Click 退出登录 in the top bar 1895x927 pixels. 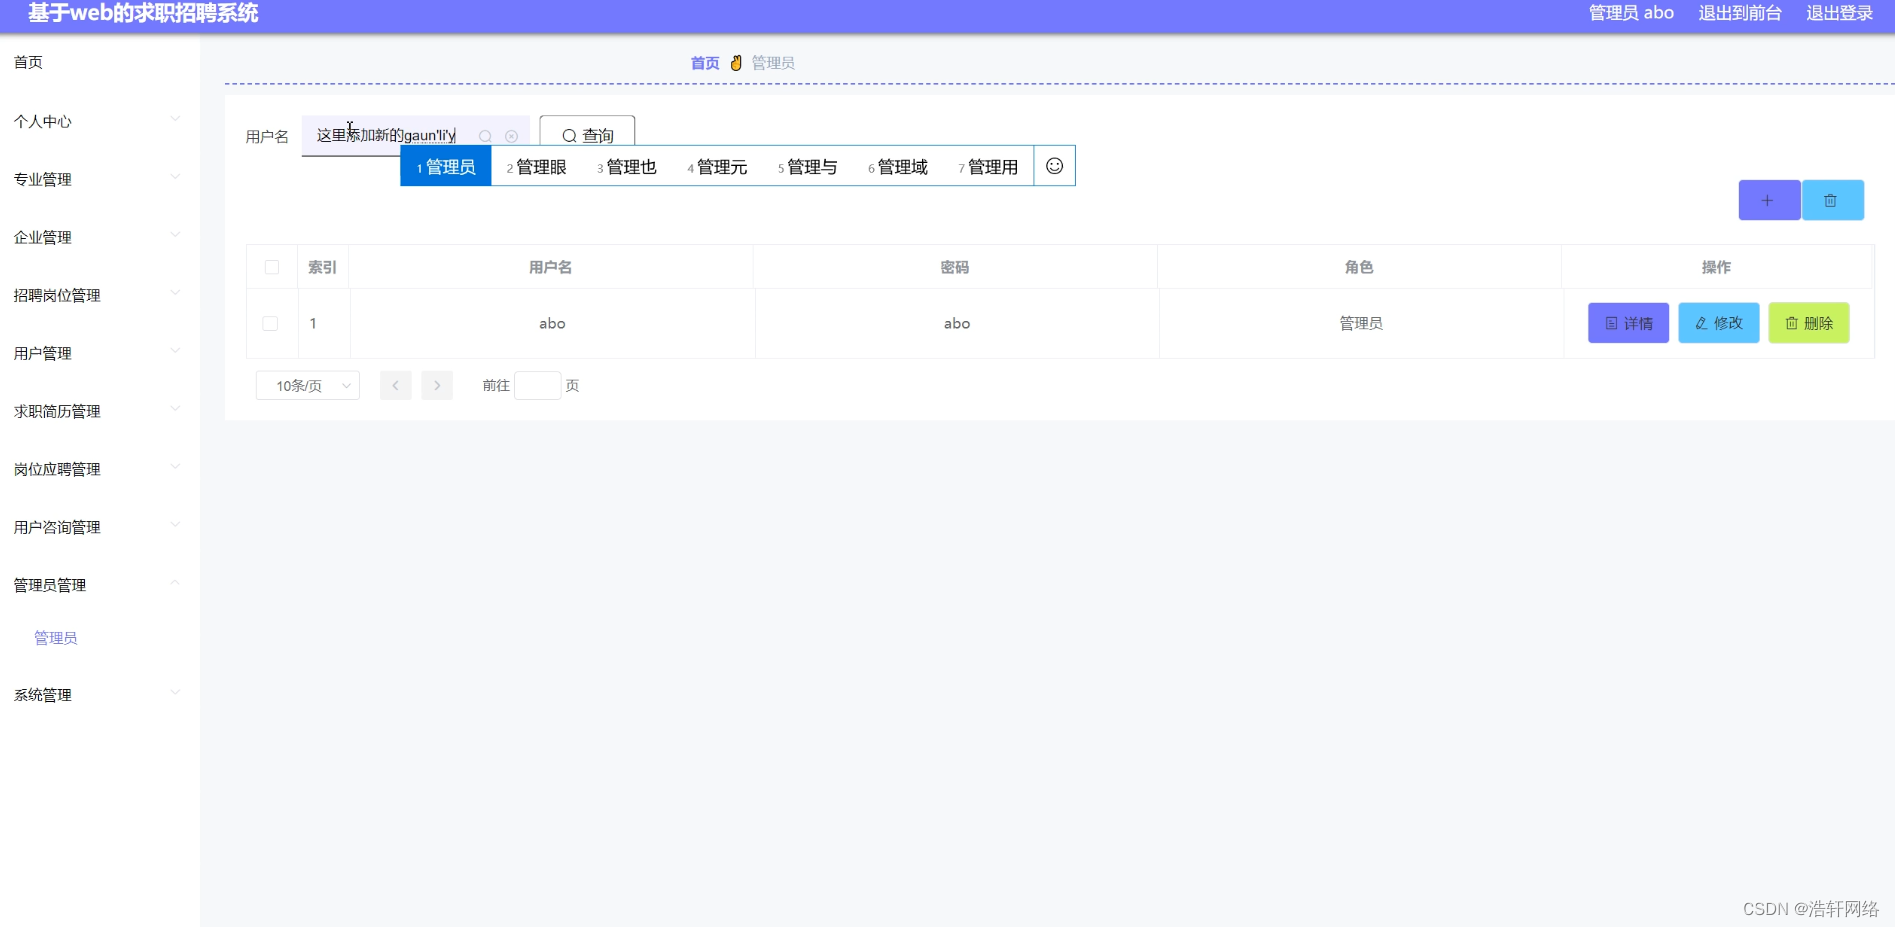click(1839, 13)
